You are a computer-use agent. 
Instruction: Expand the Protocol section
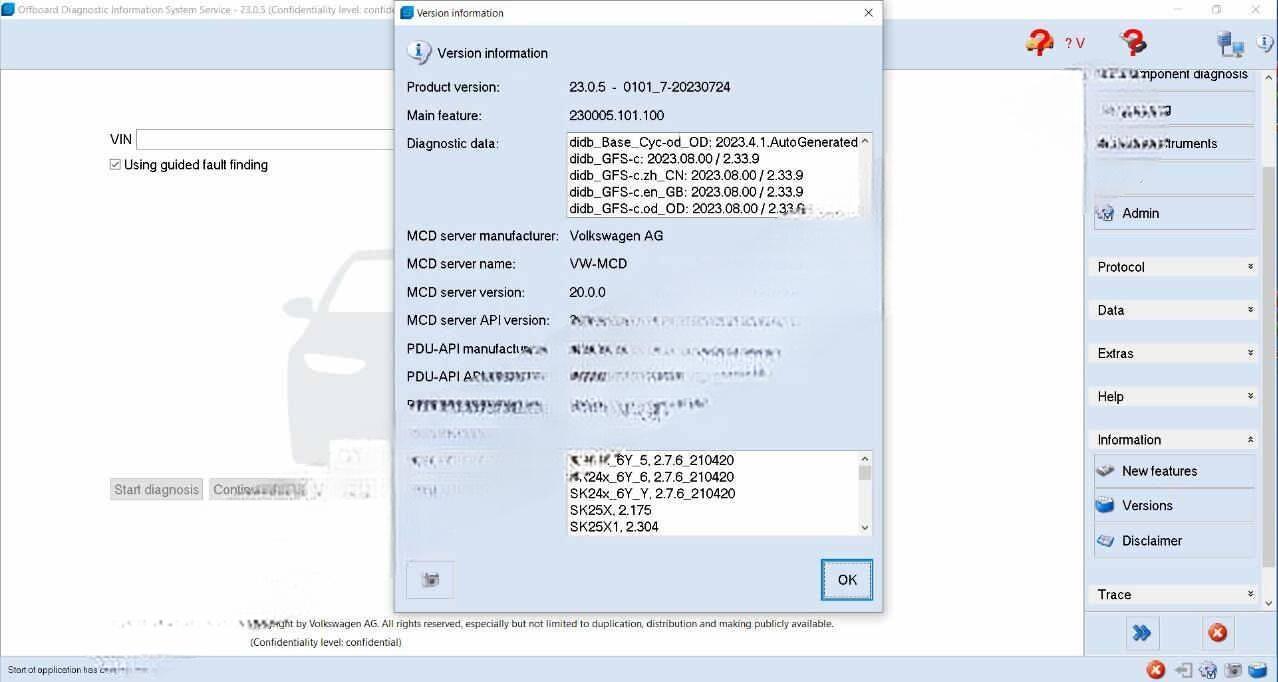(1174, 267)
